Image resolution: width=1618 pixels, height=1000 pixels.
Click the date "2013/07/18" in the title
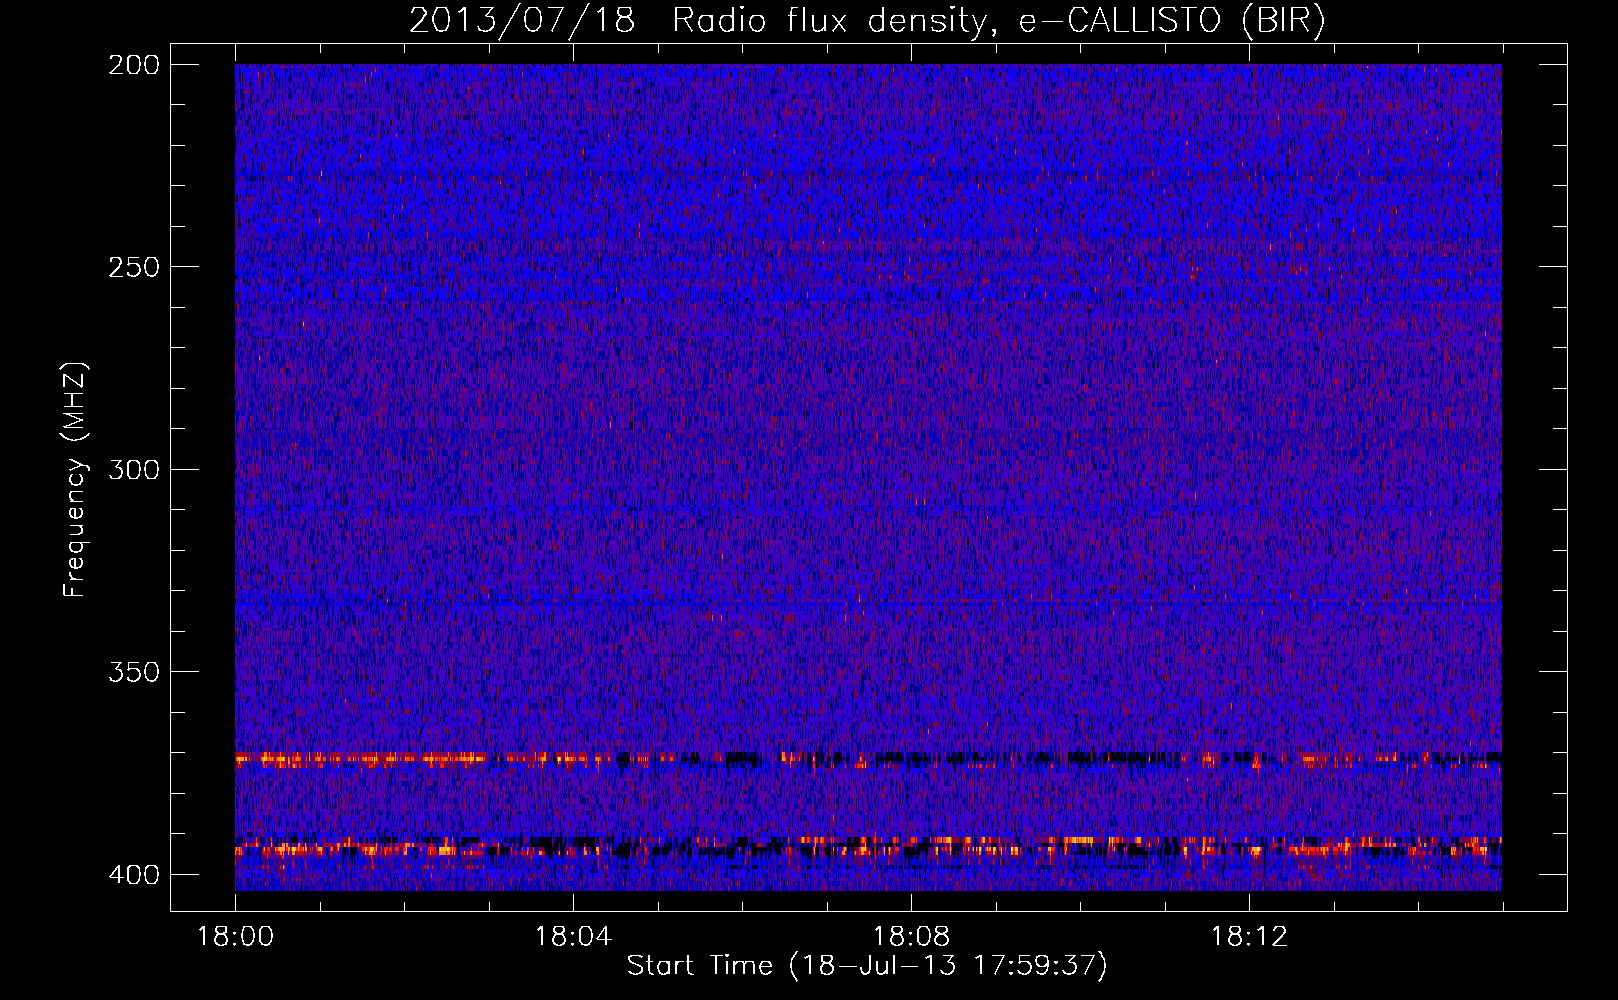click(x=522, y=21)
